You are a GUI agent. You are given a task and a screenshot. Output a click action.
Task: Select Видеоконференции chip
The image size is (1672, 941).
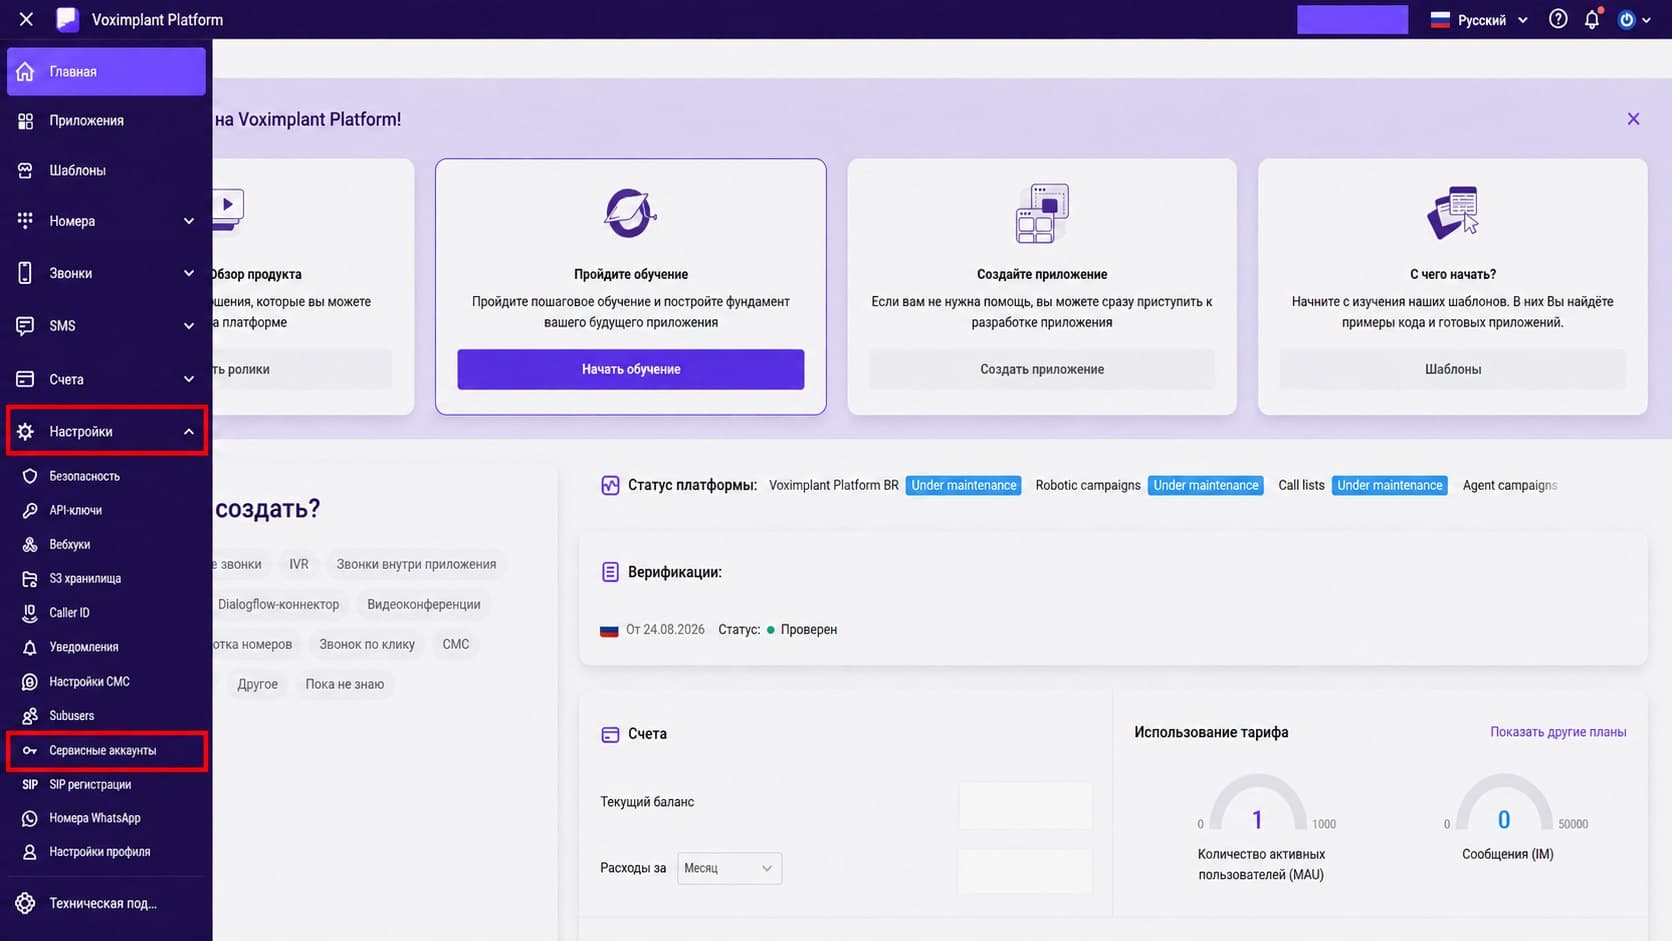(x=424, y=604)
